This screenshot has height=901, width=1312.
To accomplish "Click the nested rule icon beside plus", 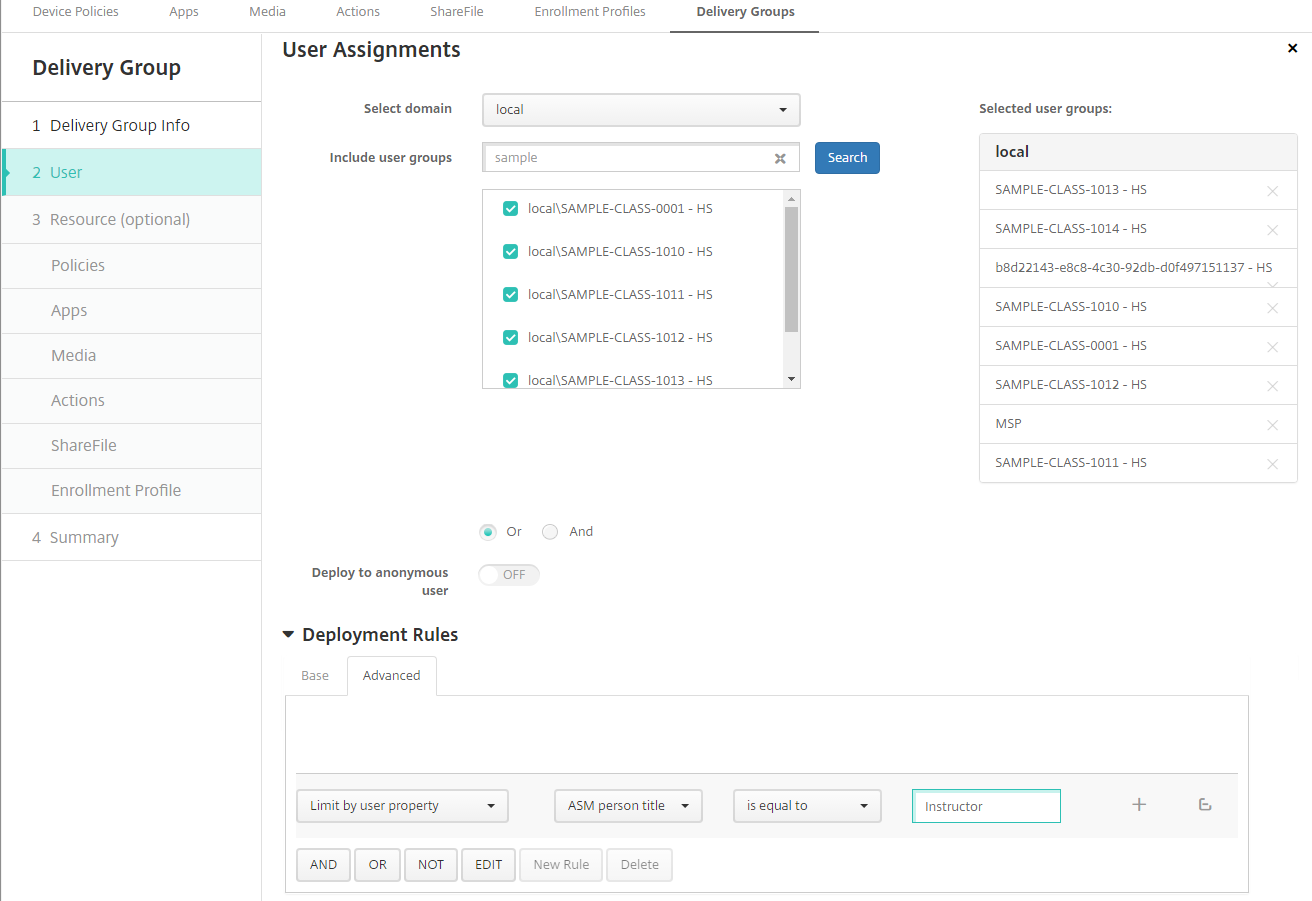I will 1205,805.
